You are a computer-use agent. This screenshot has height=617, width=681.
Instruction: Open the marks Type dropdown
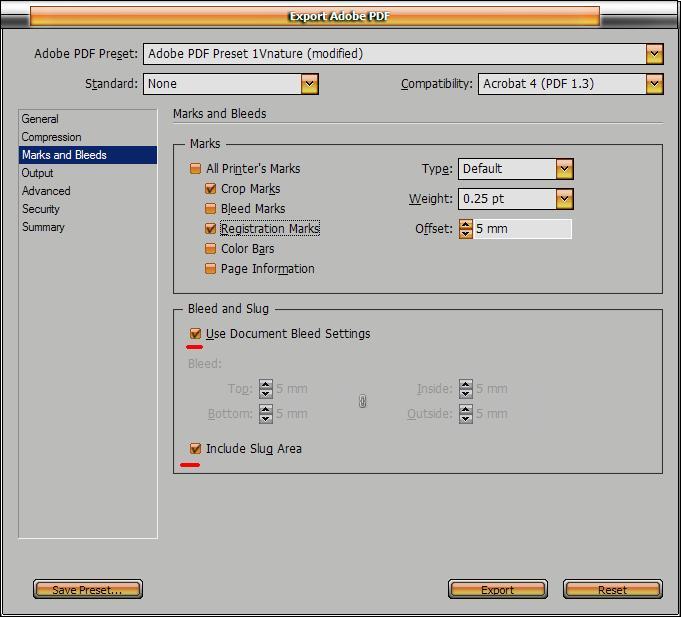(516, 169)
